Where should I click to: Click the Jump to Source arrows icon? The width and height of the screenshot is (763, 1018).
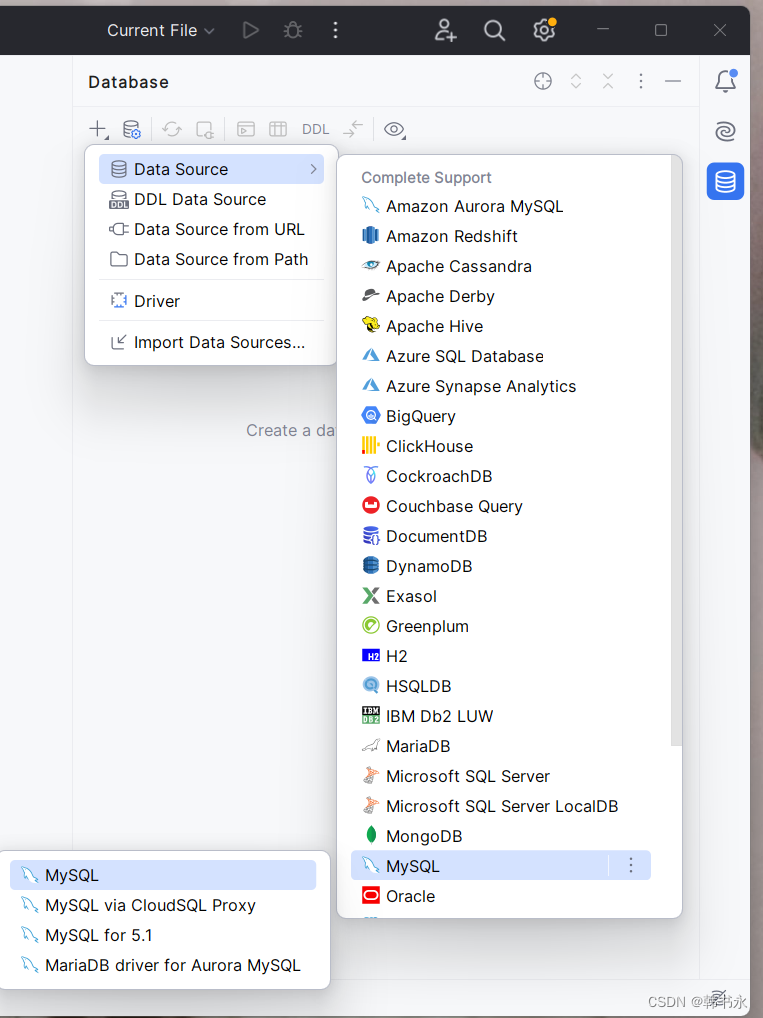tap(353, 129)
